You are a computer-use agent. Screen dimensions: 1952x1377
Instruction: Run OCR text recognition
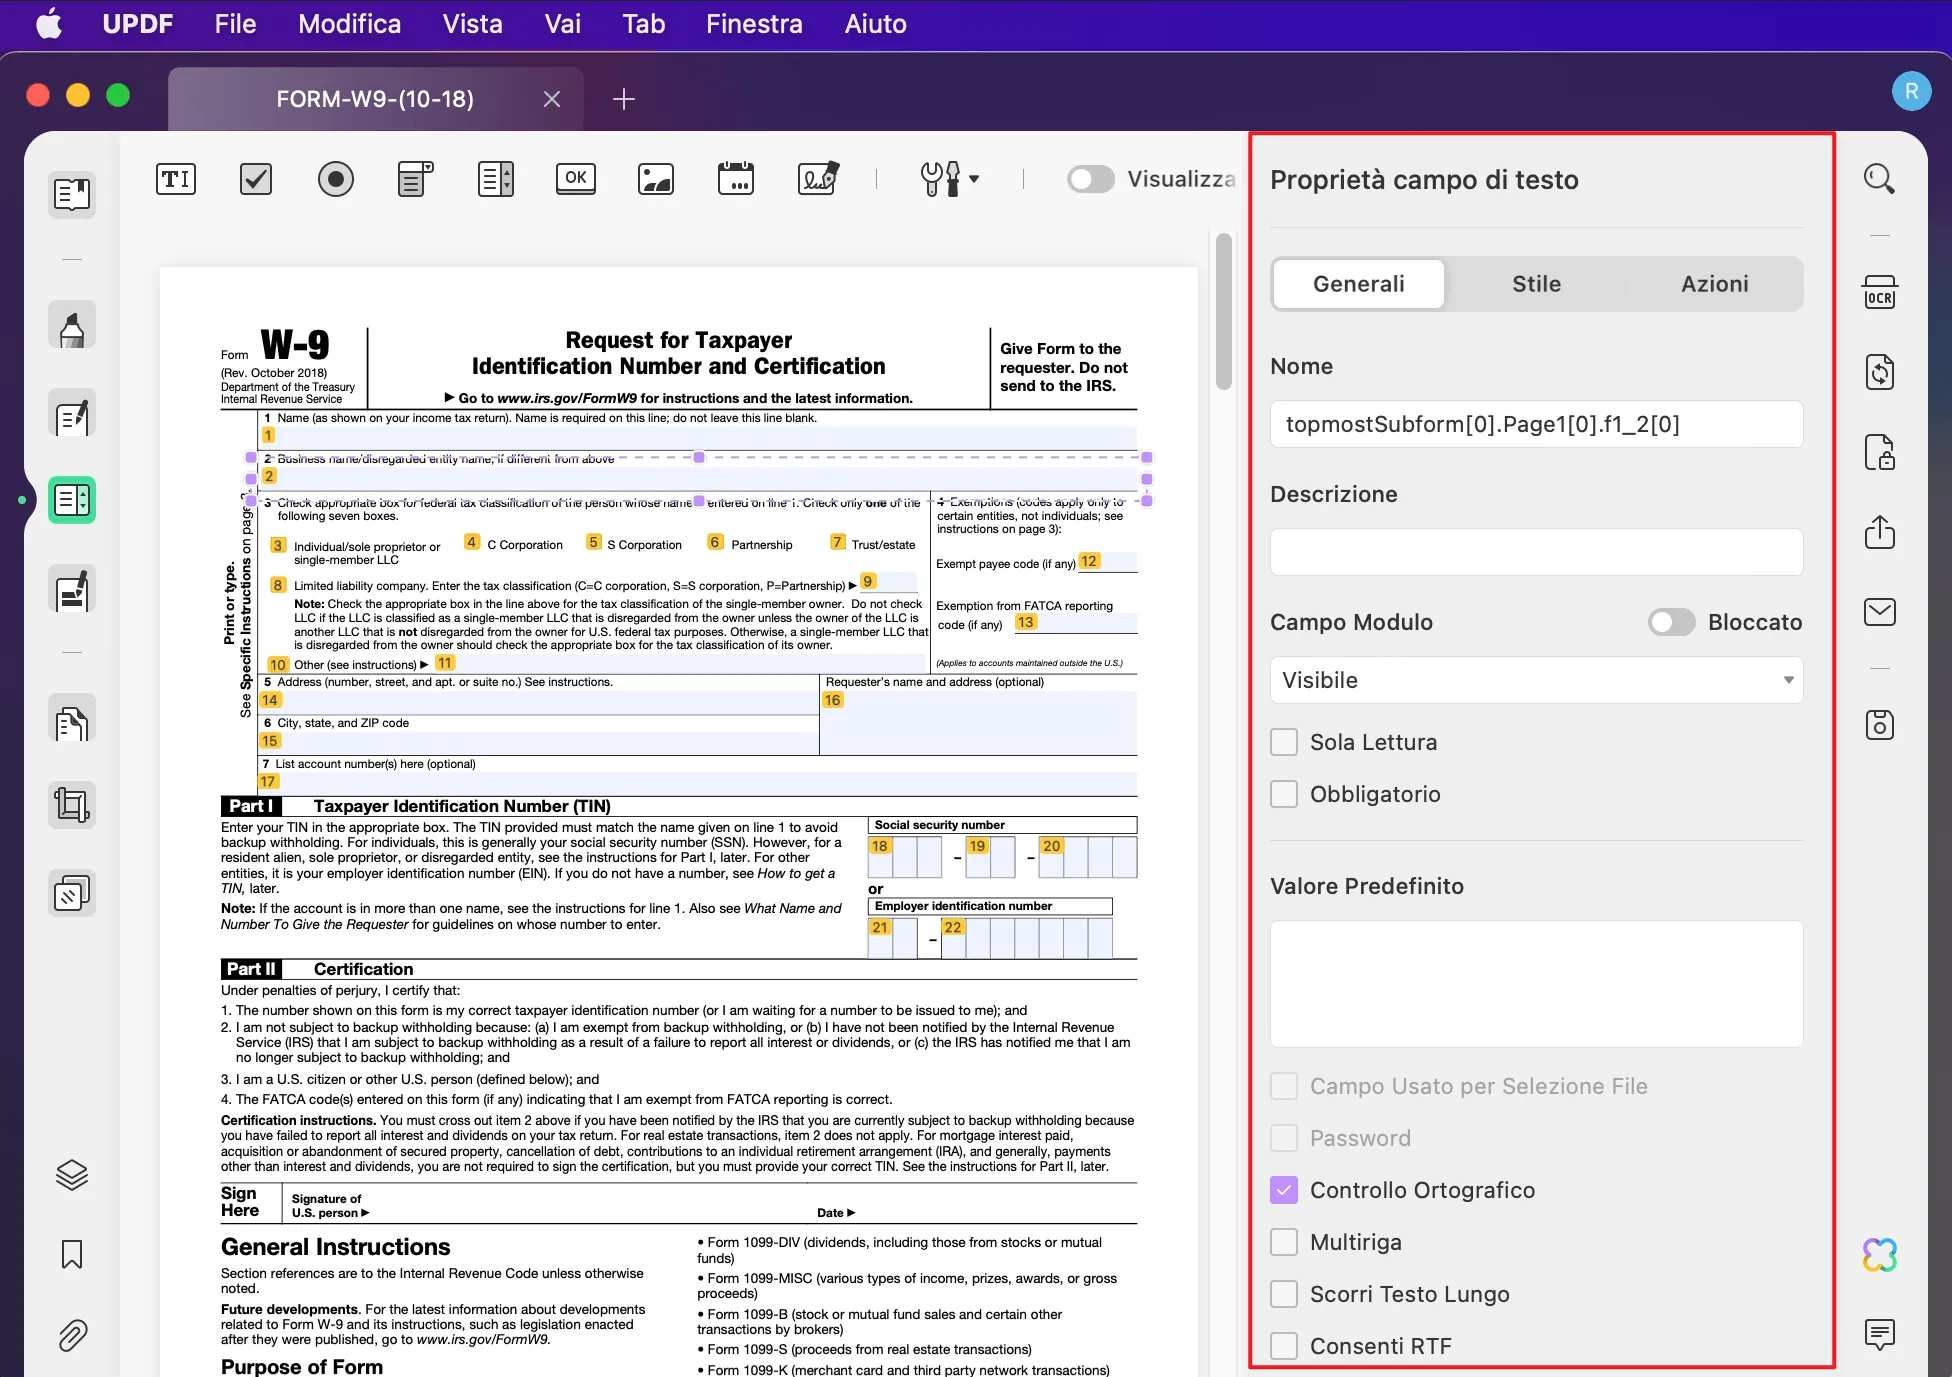click(1880, 293)
